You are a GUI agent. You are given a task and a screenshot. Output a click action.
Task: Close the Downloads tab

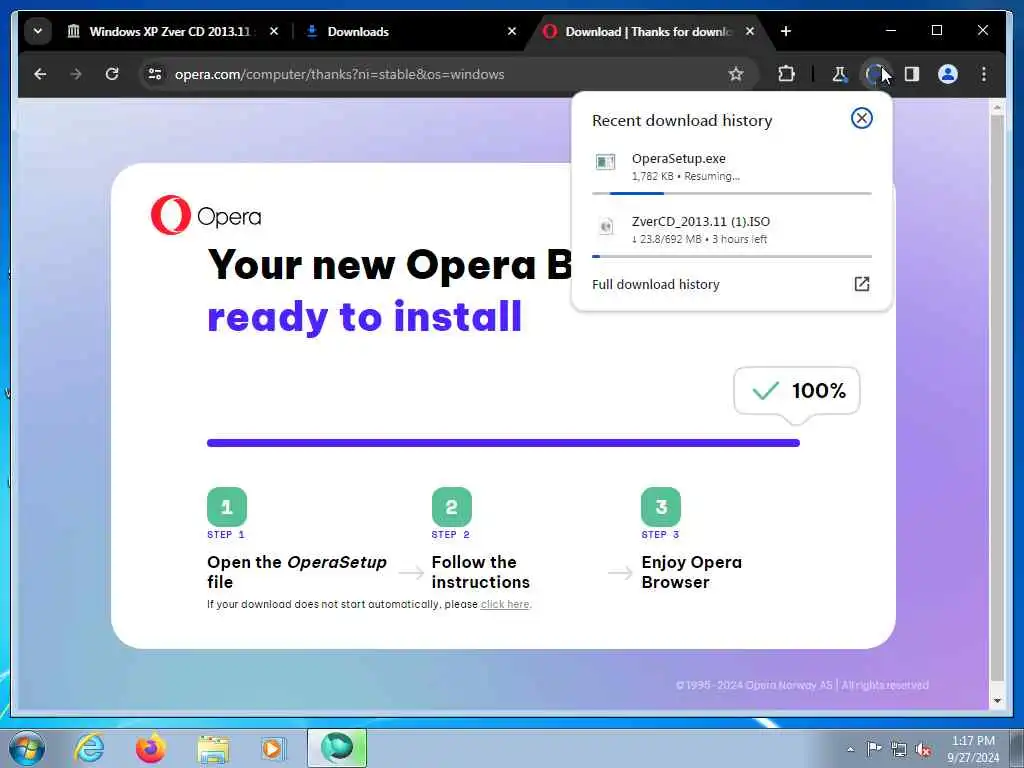[x=512, y=31]
